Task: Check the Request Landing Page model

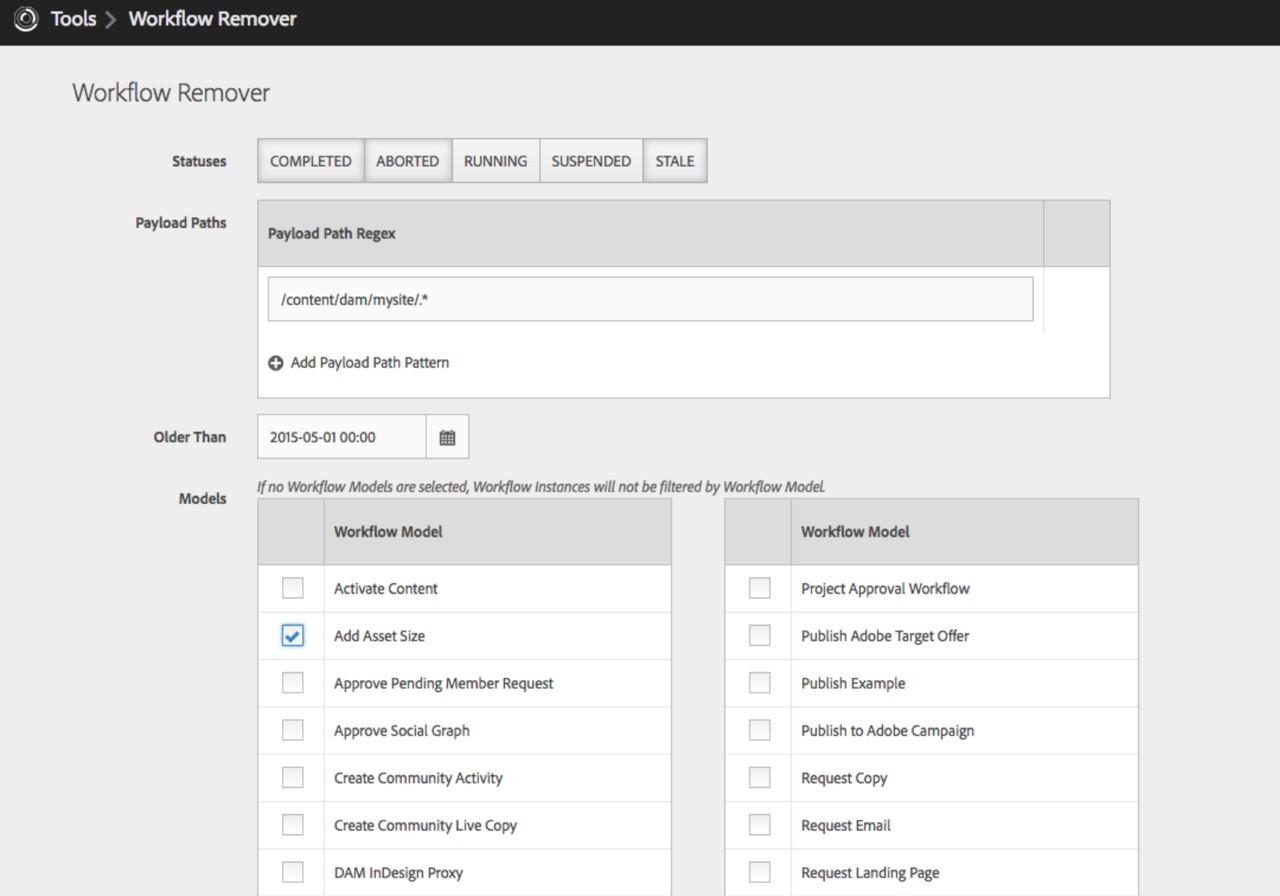Action: tap(760, 872)
